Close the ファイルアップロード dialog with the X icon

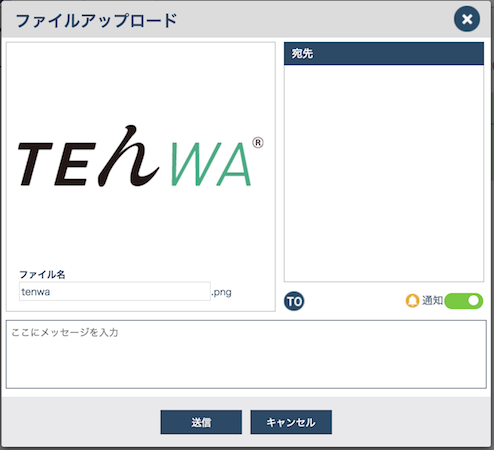click(467, 19)
